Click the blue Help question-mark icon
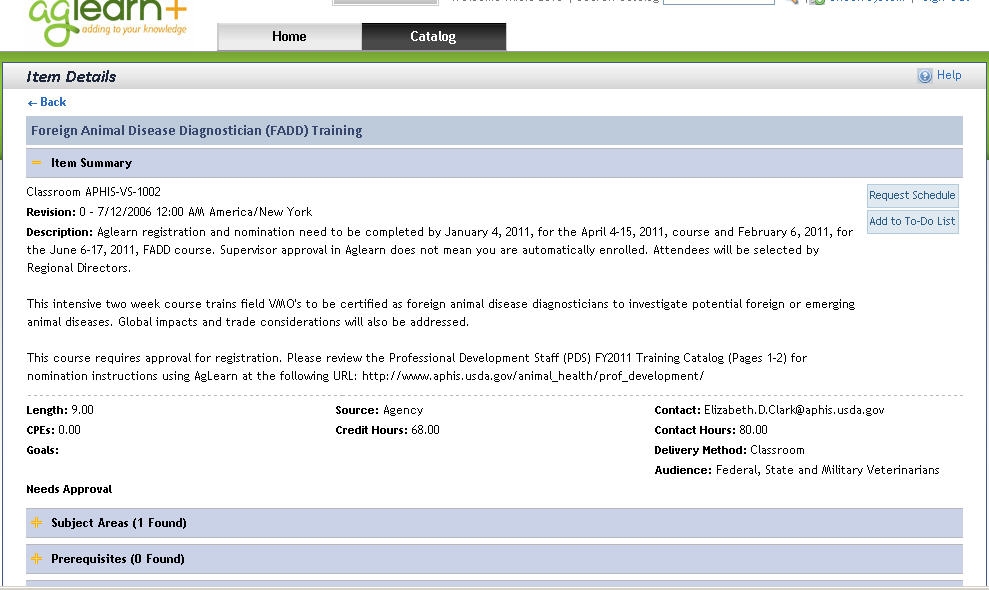 click(x=924, y=76)
